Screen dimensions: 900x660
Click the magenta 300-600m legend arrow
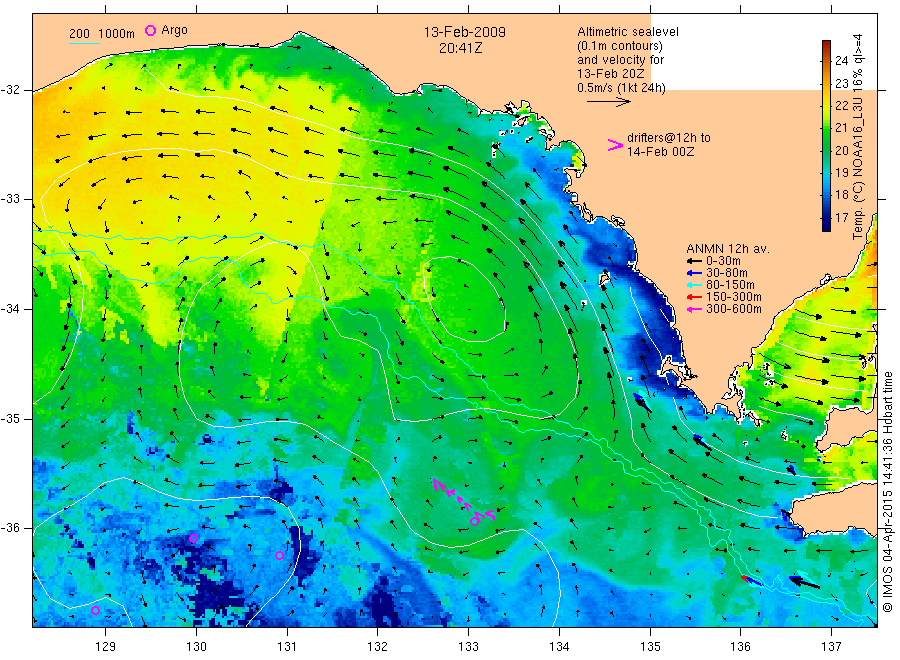point(695,309)
